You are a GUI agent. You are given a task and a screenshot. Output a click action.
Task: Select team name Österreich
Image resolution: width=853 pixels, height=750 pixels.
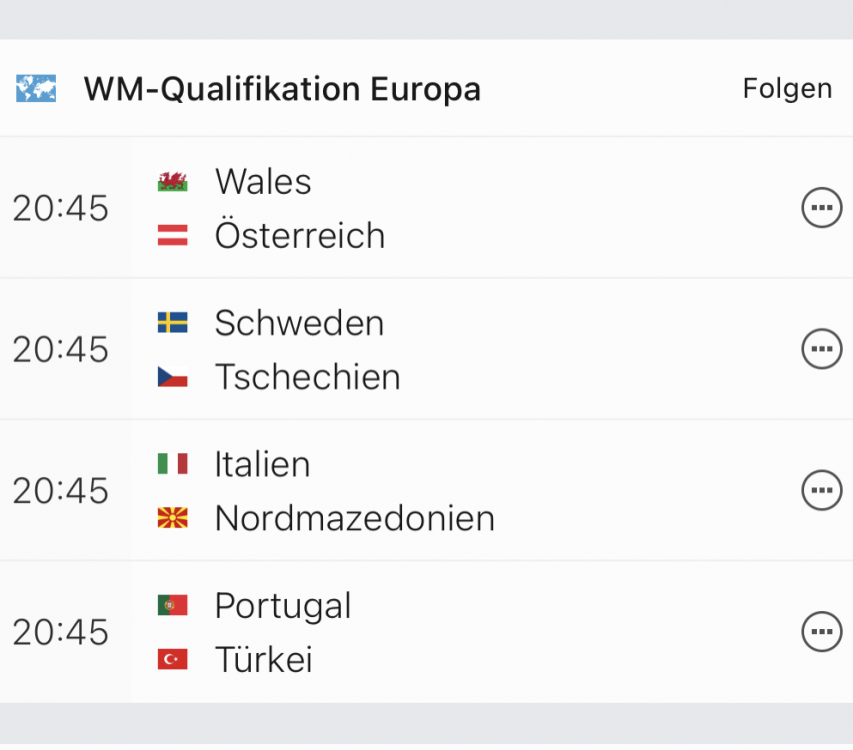pyautogui.click(x=300, y=234)
